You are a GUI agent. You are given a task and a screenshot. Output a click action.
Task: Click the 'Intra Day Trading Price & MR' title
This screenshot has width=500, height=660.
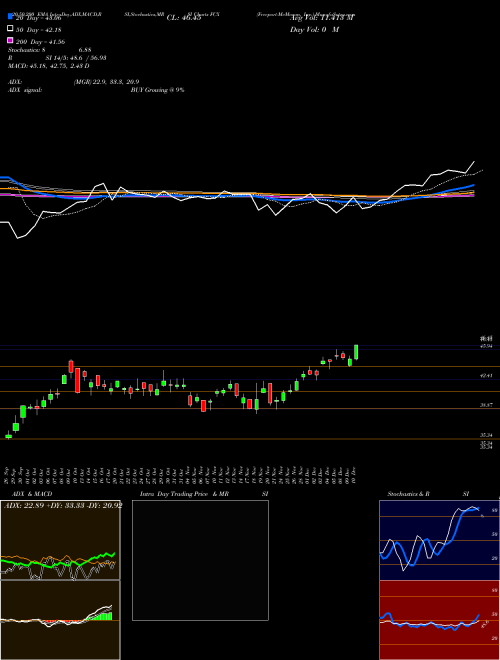point(184,494)
